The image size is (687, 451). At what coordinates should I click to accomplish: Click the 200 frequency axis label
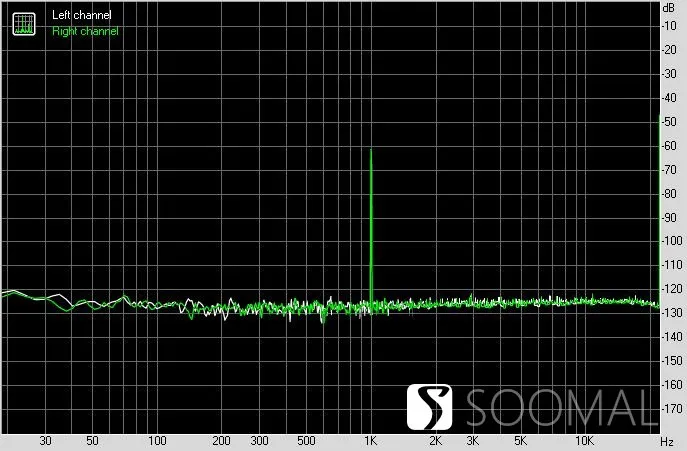coord(221,441)
